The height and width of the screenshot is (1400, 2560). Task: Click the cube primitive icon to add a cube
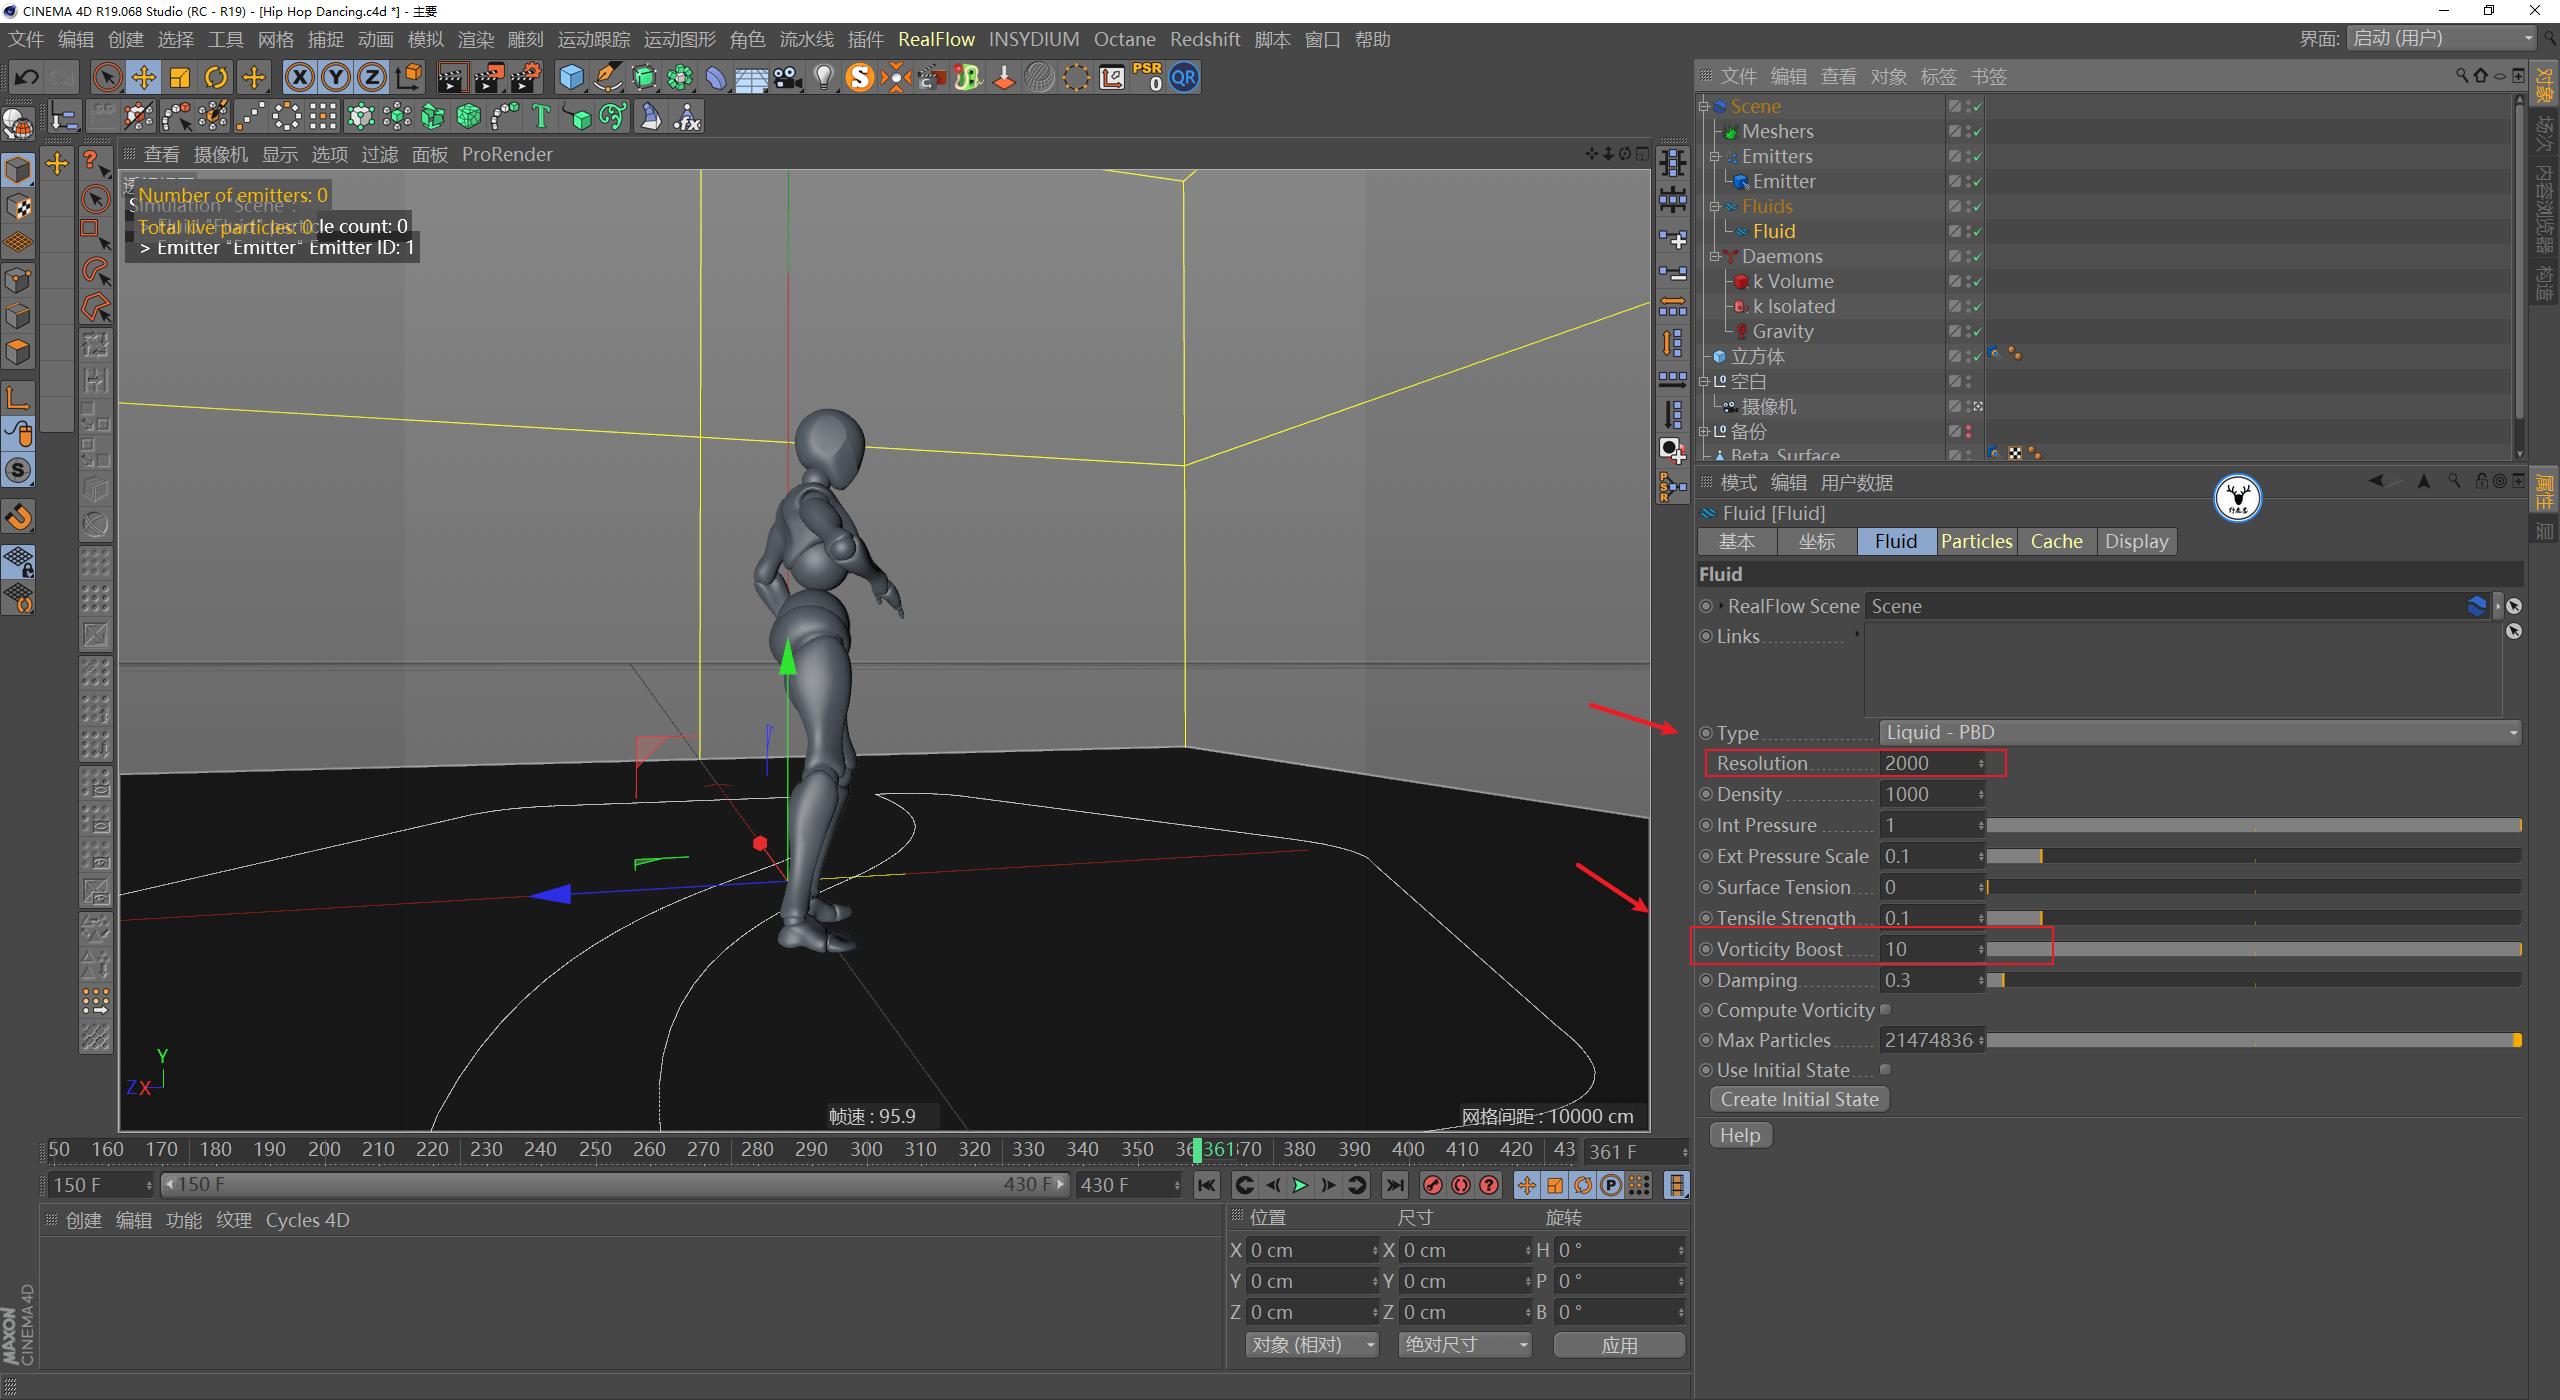(572, 77)
